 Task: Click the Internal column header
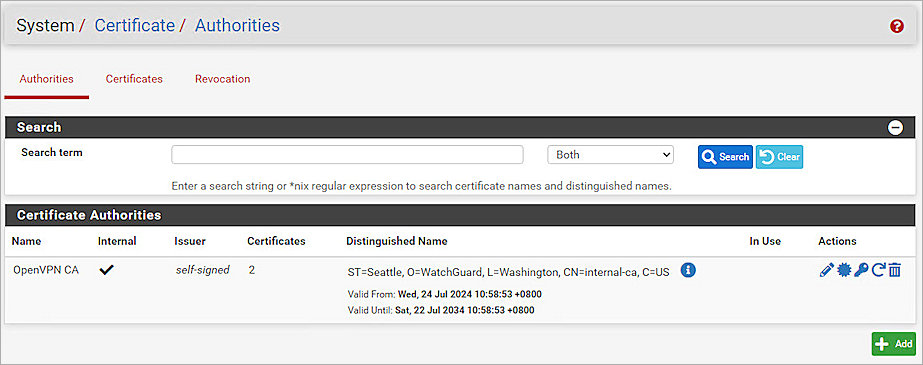click(x=117, y=241)
